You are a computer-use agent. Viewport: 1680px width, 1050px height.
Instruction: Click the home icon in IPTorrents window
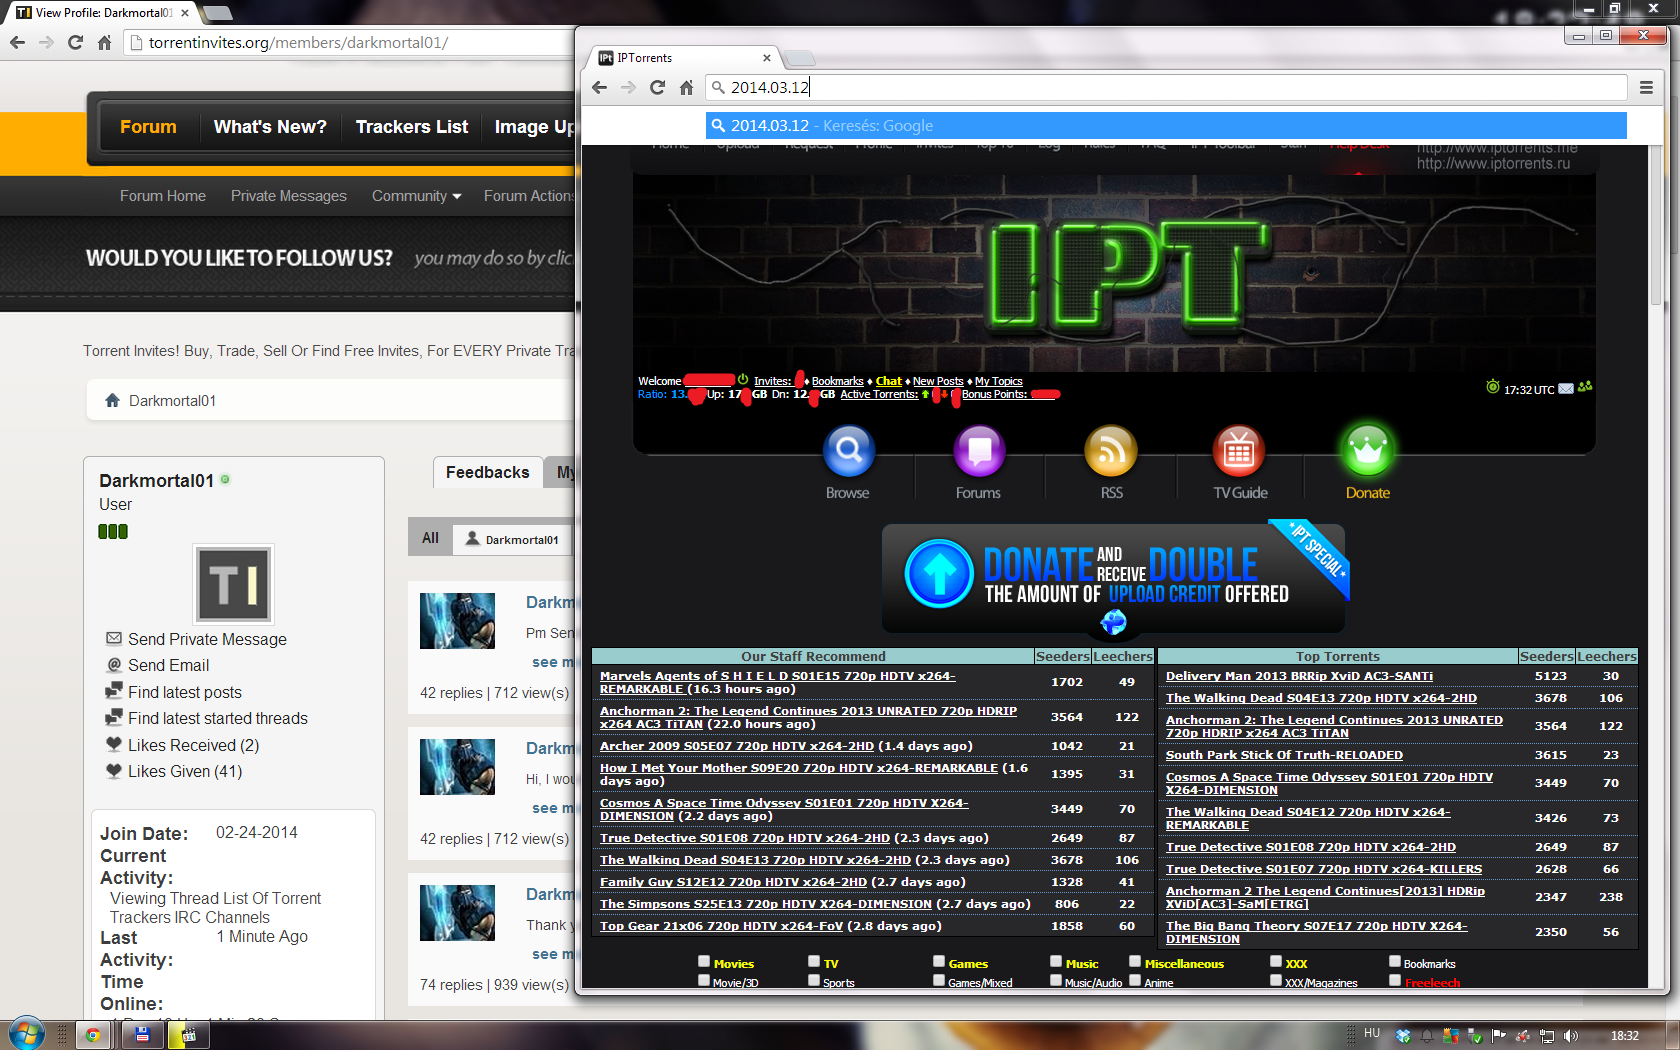[686, 87]
